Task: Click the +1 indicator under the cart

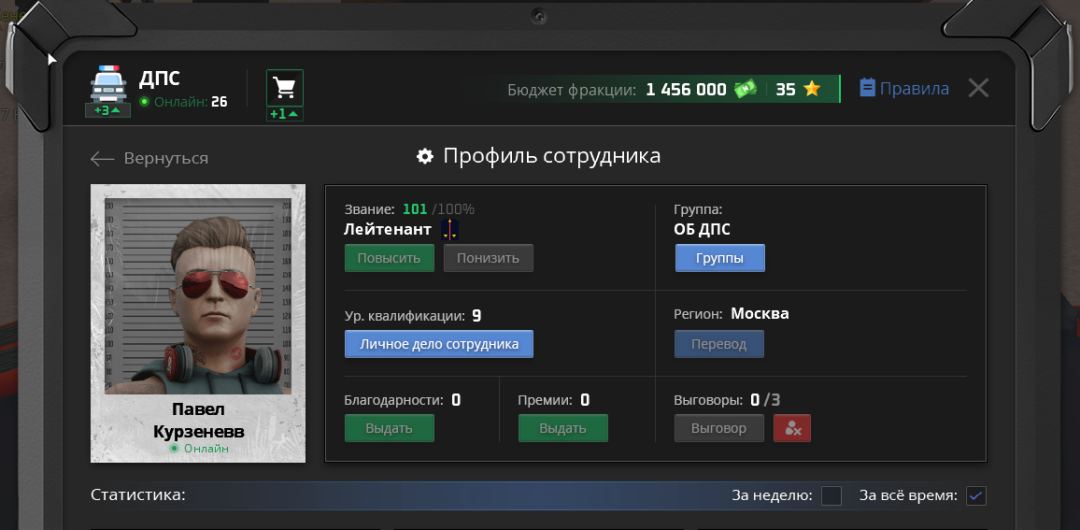Action: pyautogui.click(x=284, y=114)
